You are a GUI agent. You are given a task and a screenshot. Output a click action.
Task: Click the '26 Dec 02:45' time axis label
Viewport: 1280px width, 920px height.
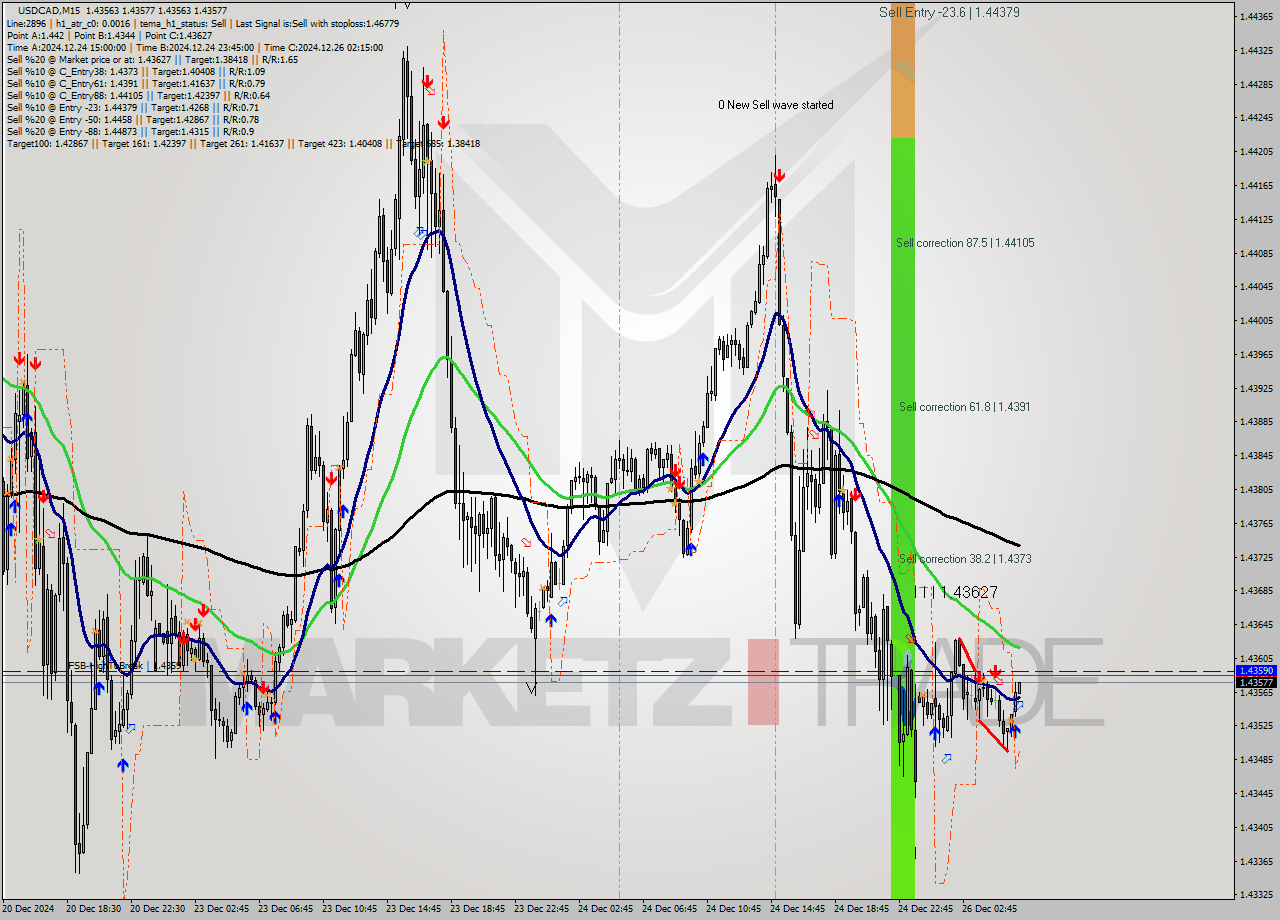click(x=989, y=909)
